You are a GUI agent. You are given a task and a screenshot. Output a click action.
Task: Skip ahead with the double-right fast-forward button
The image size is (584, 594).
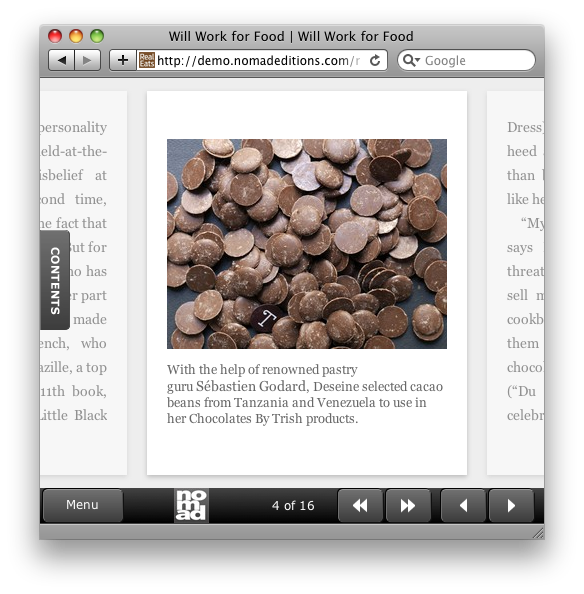(408, 505)
